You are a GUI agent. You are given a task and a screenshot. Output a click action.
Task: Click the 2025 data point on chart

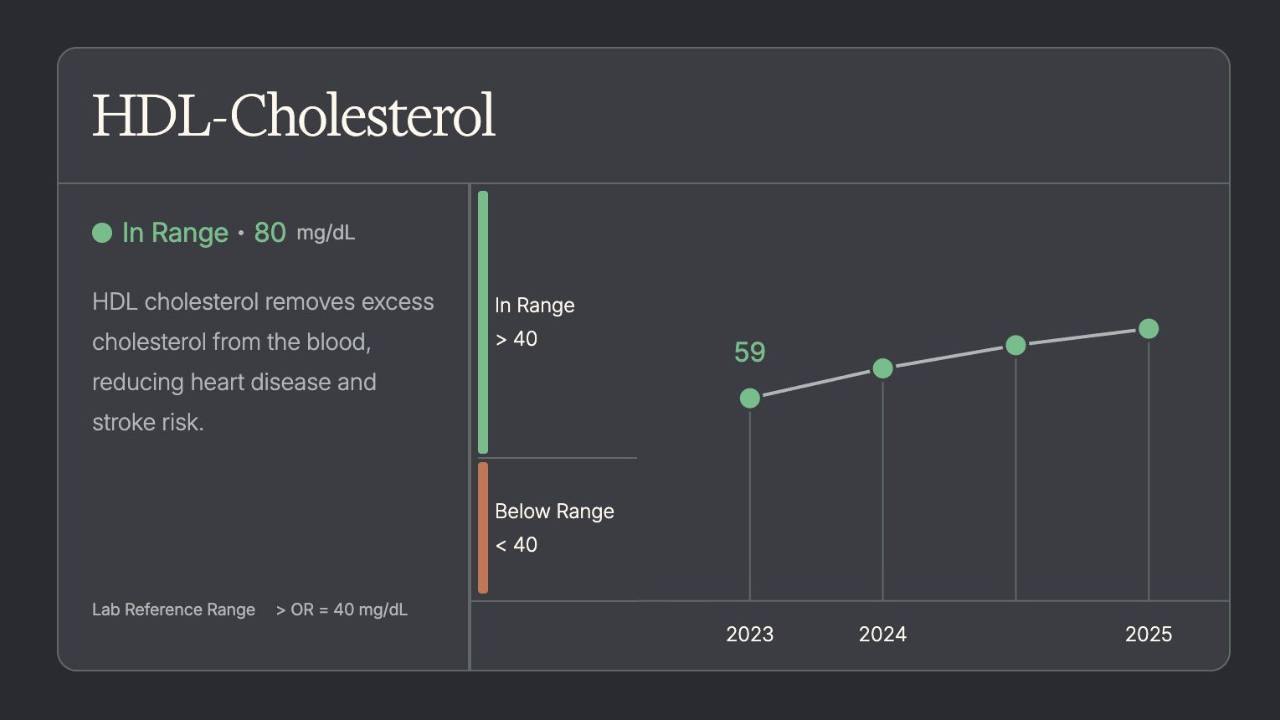coord(1148,329)
